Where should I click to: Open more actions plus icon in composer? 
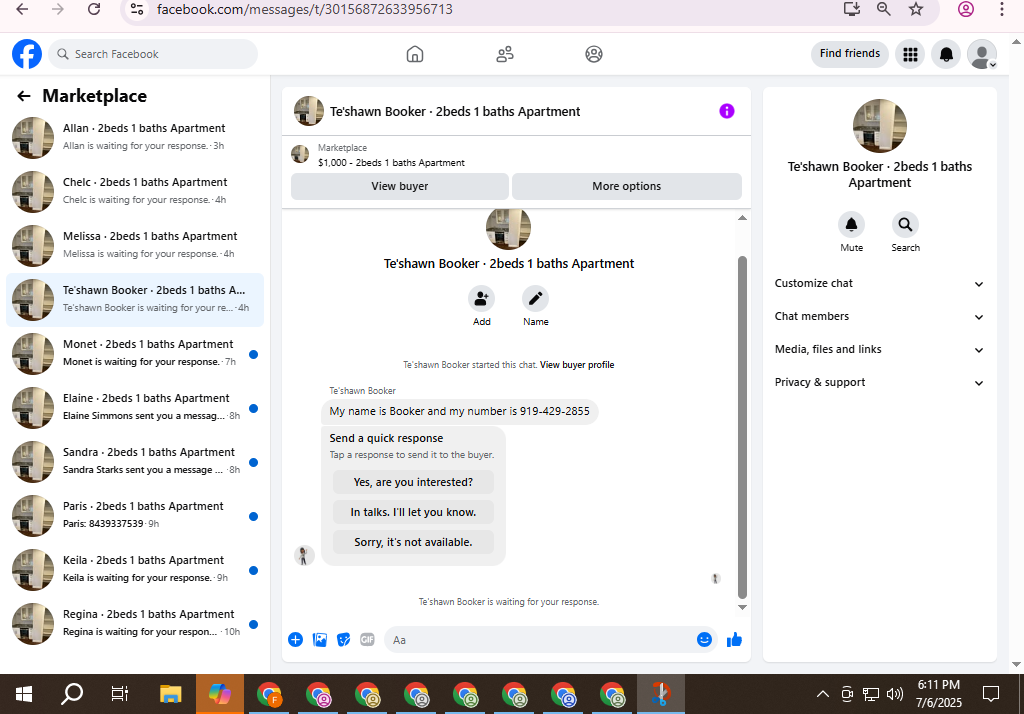point(295,640)
